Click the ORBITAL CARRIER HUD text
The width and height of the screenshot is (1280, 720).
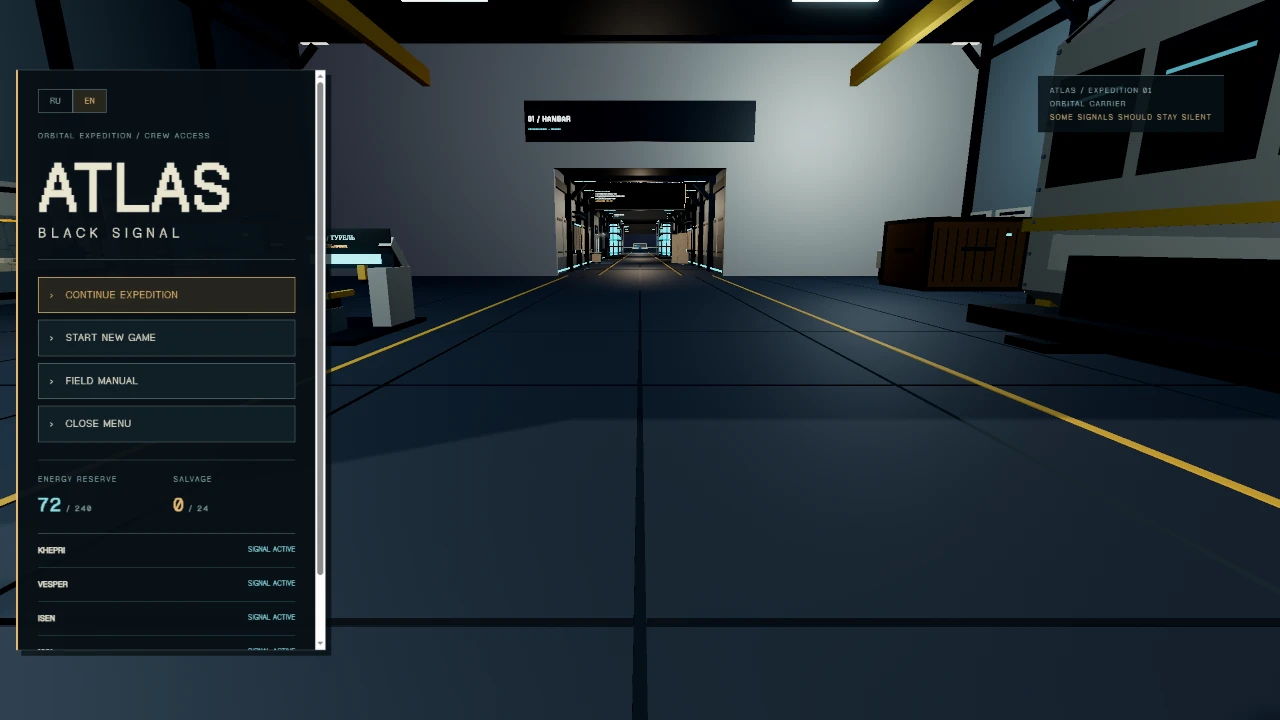(1087, 103)
